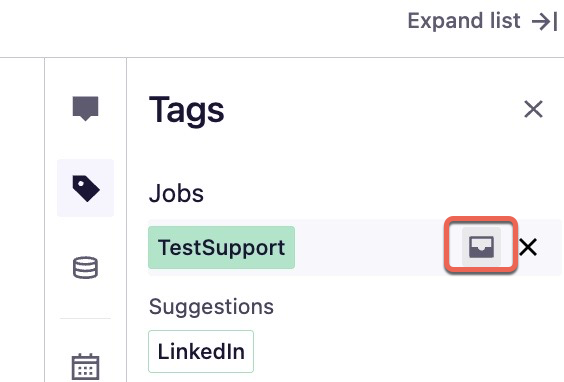This screenshot has height=382, width=564.
Task: Click the arrow-to-bar icon after Expand list
Action: 545,22
